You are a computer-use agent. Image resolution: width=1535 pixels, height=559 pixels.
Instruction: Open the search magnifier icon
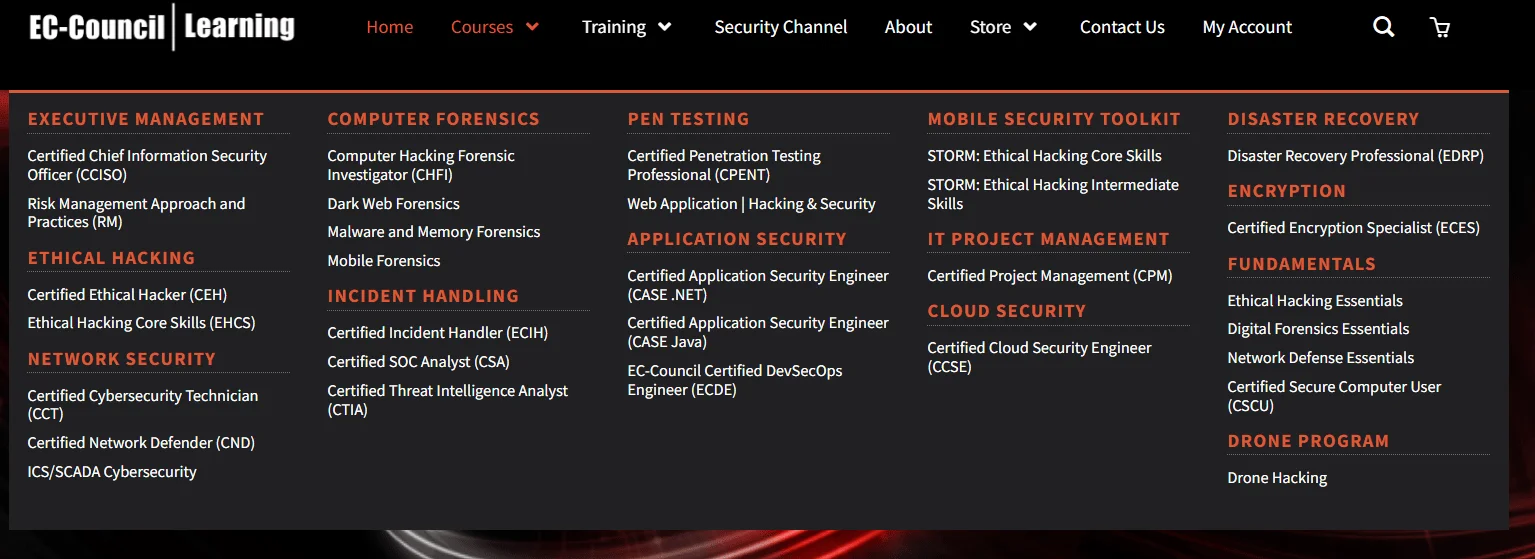point(1383,27)
